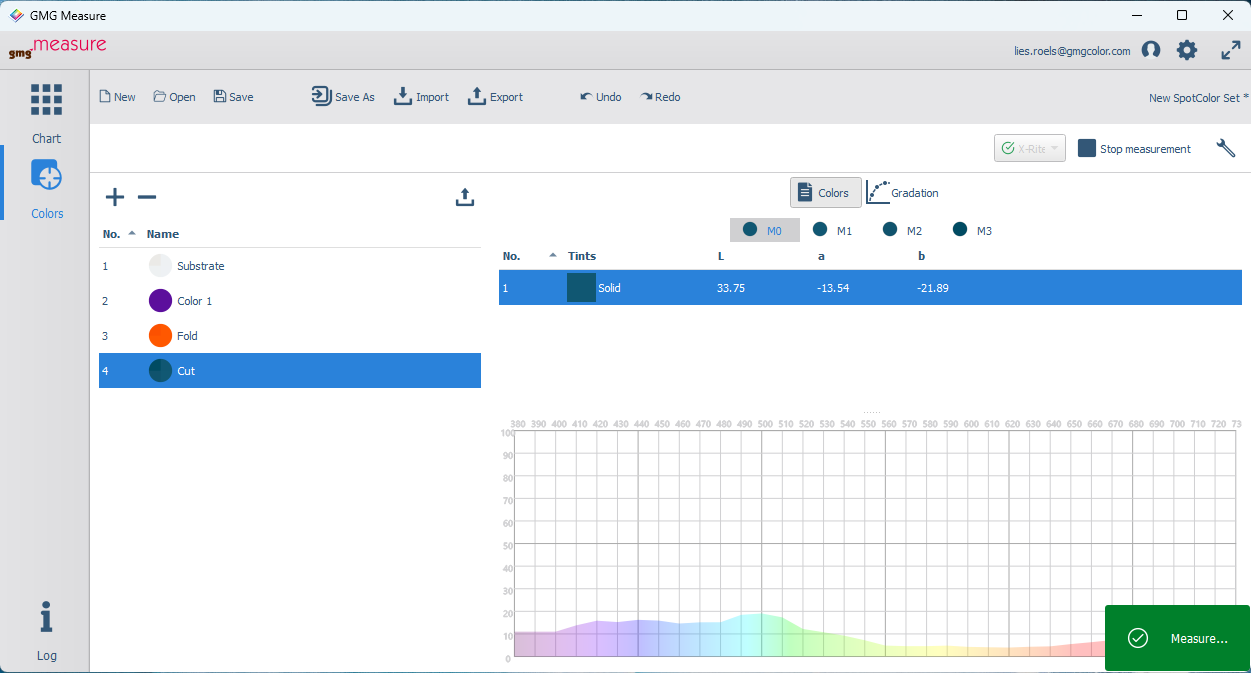Click the upload icon above color list

tap(464, 197)
